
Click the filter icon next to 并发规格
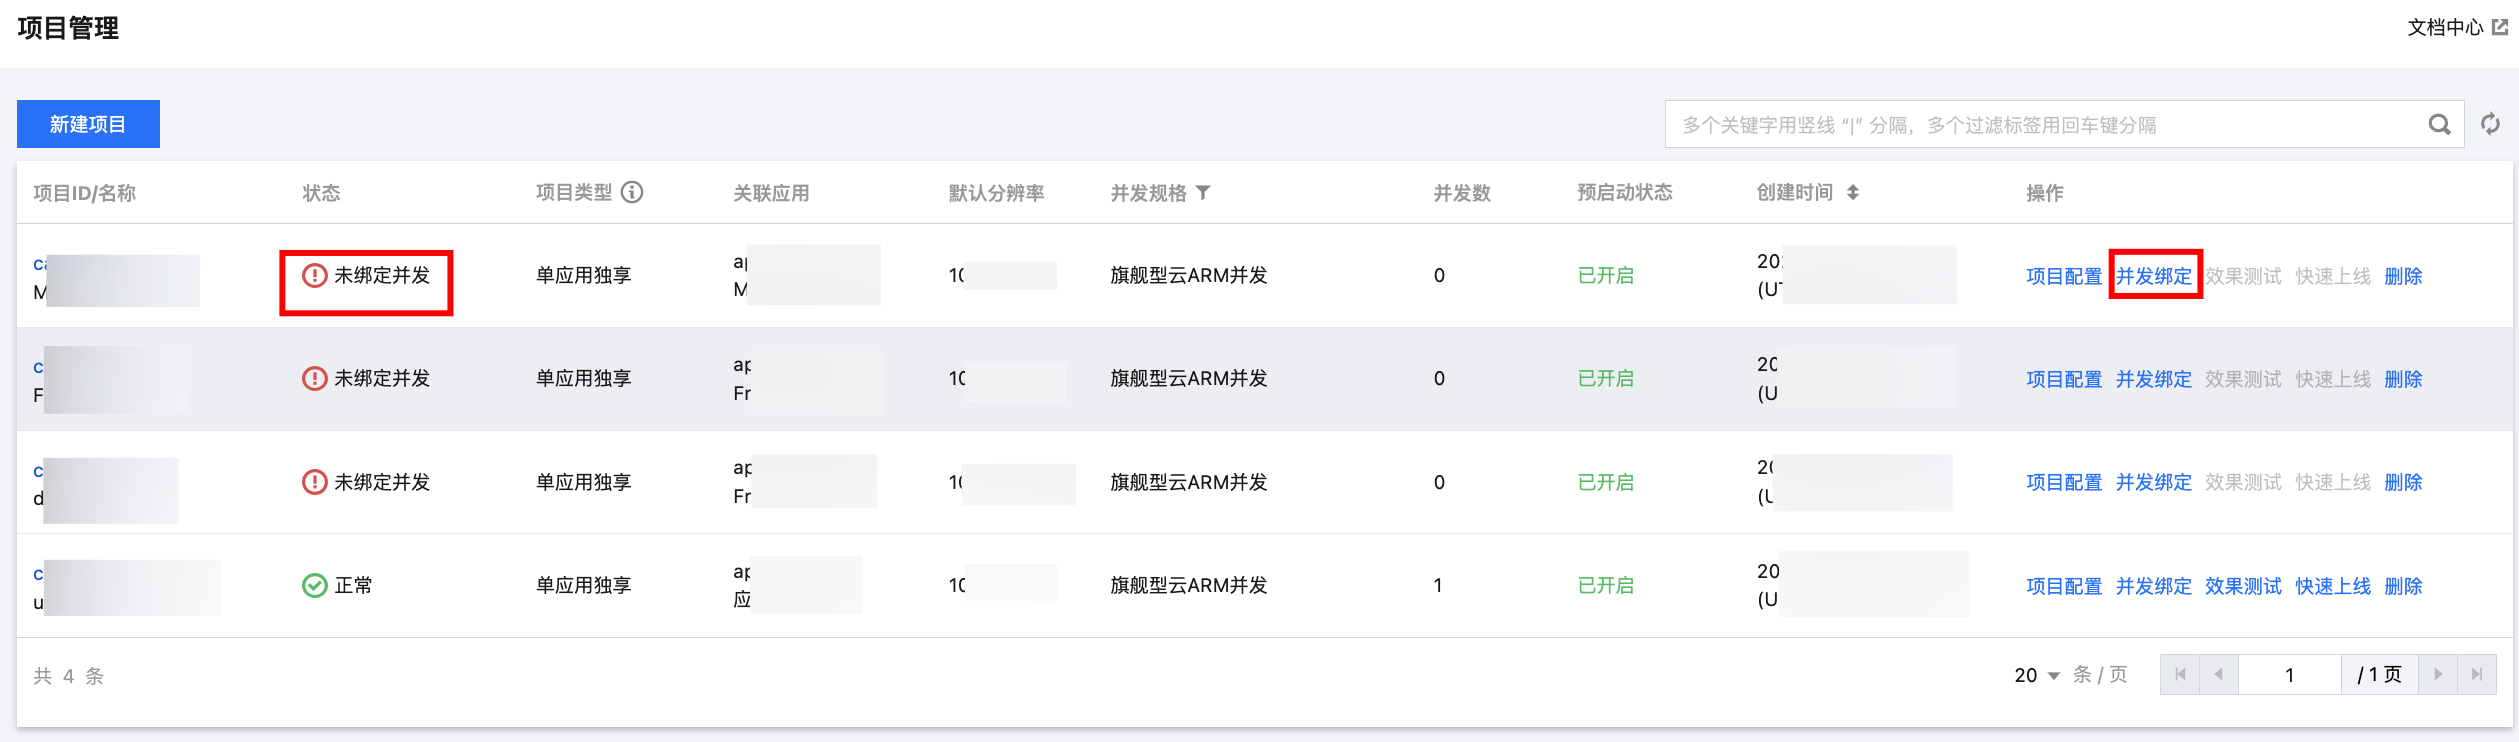point(1203,192)
